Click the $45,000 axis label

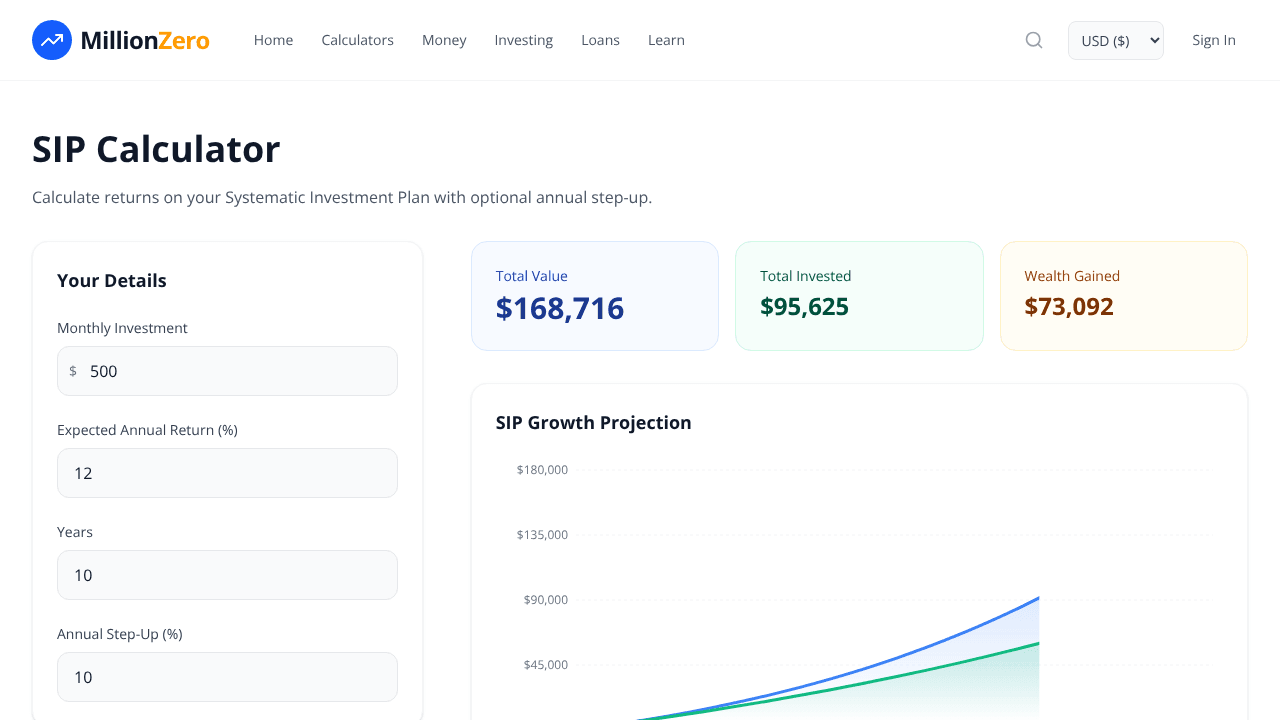[546, 665]
